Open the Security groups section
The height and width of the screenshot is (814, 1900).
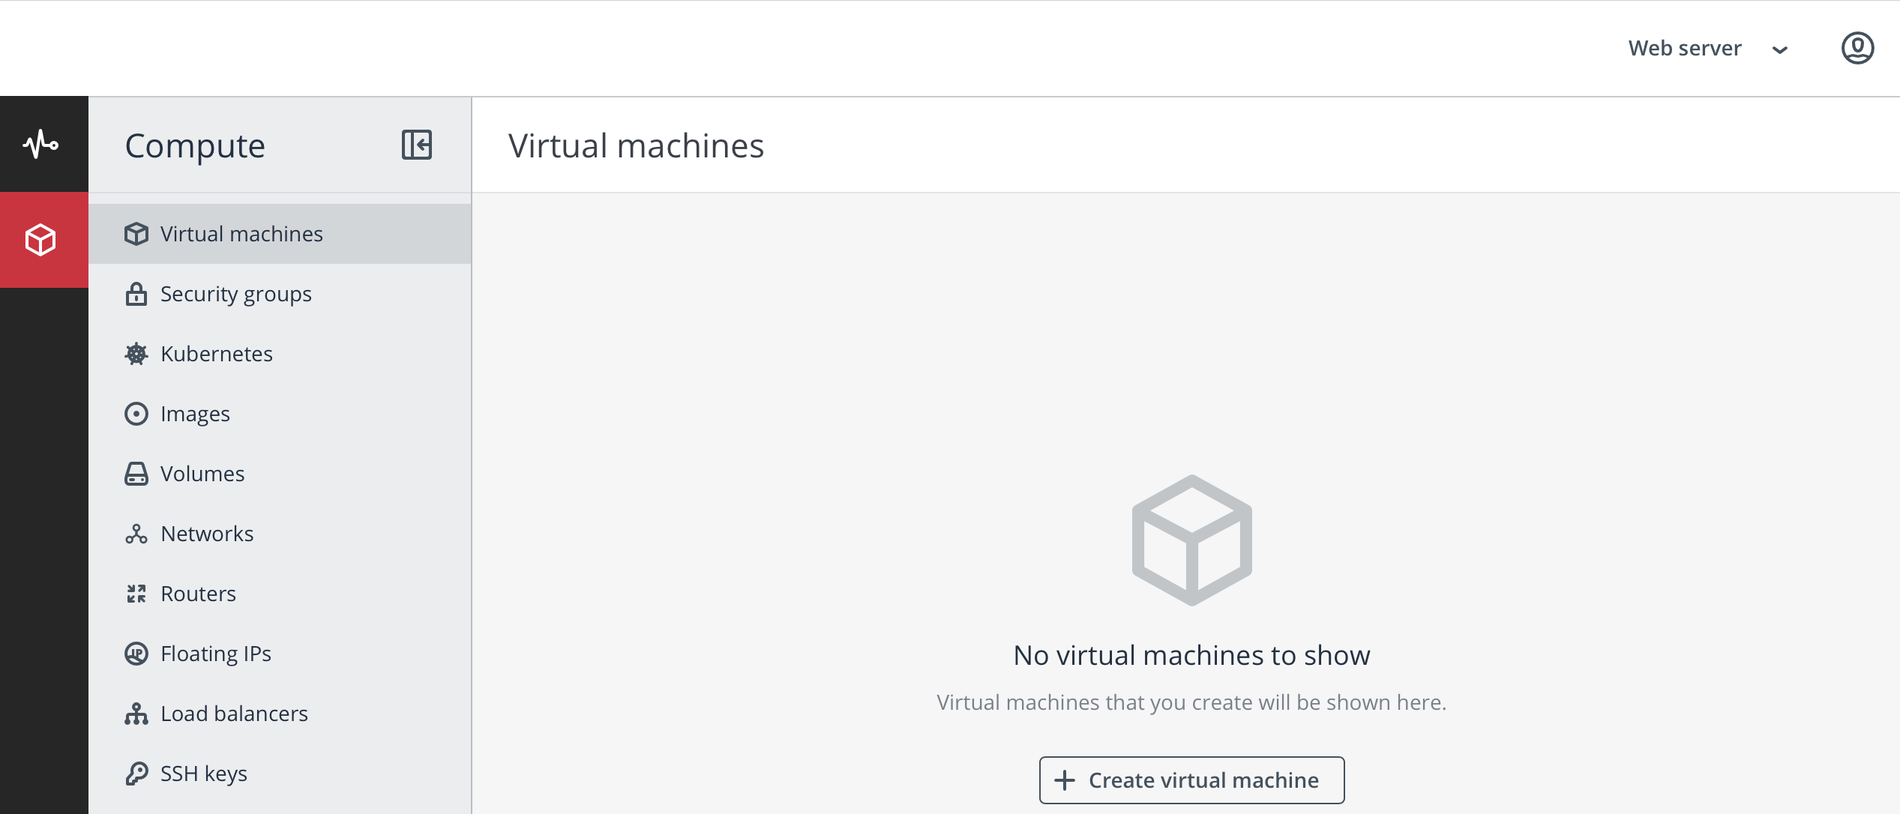click(x=235, y=293)
